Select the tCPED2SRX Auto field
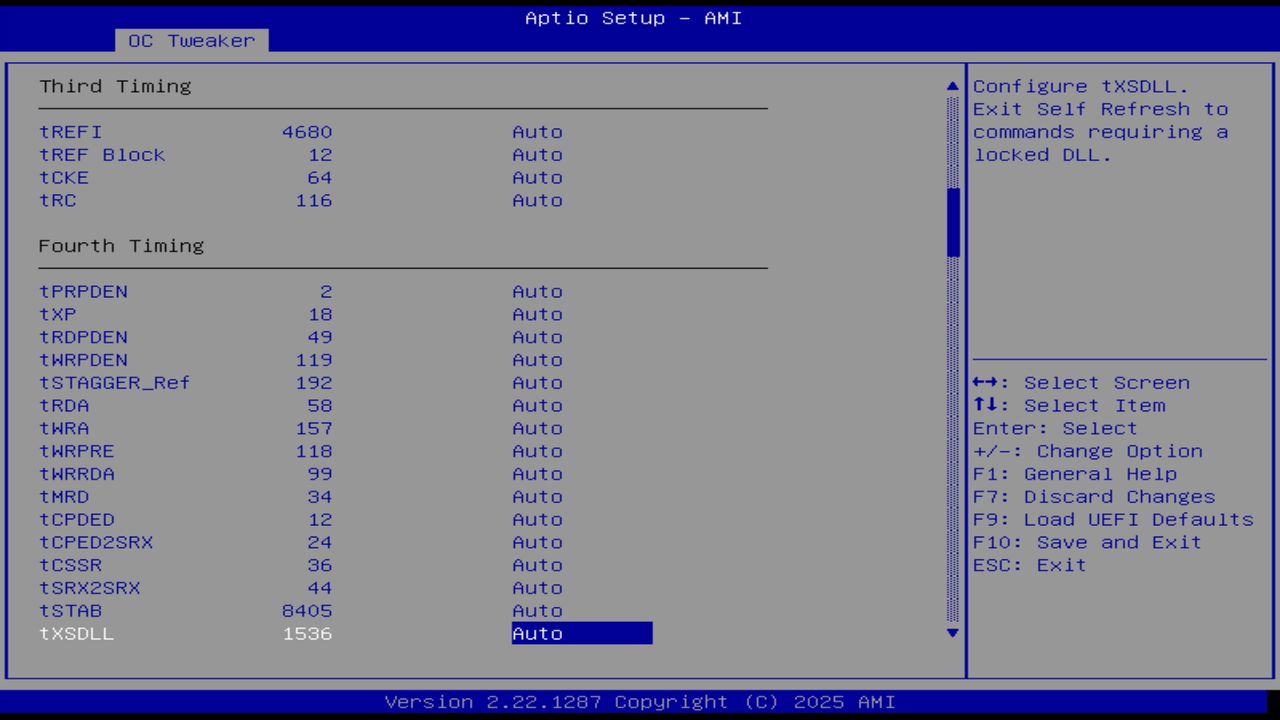 click(537, 543)
